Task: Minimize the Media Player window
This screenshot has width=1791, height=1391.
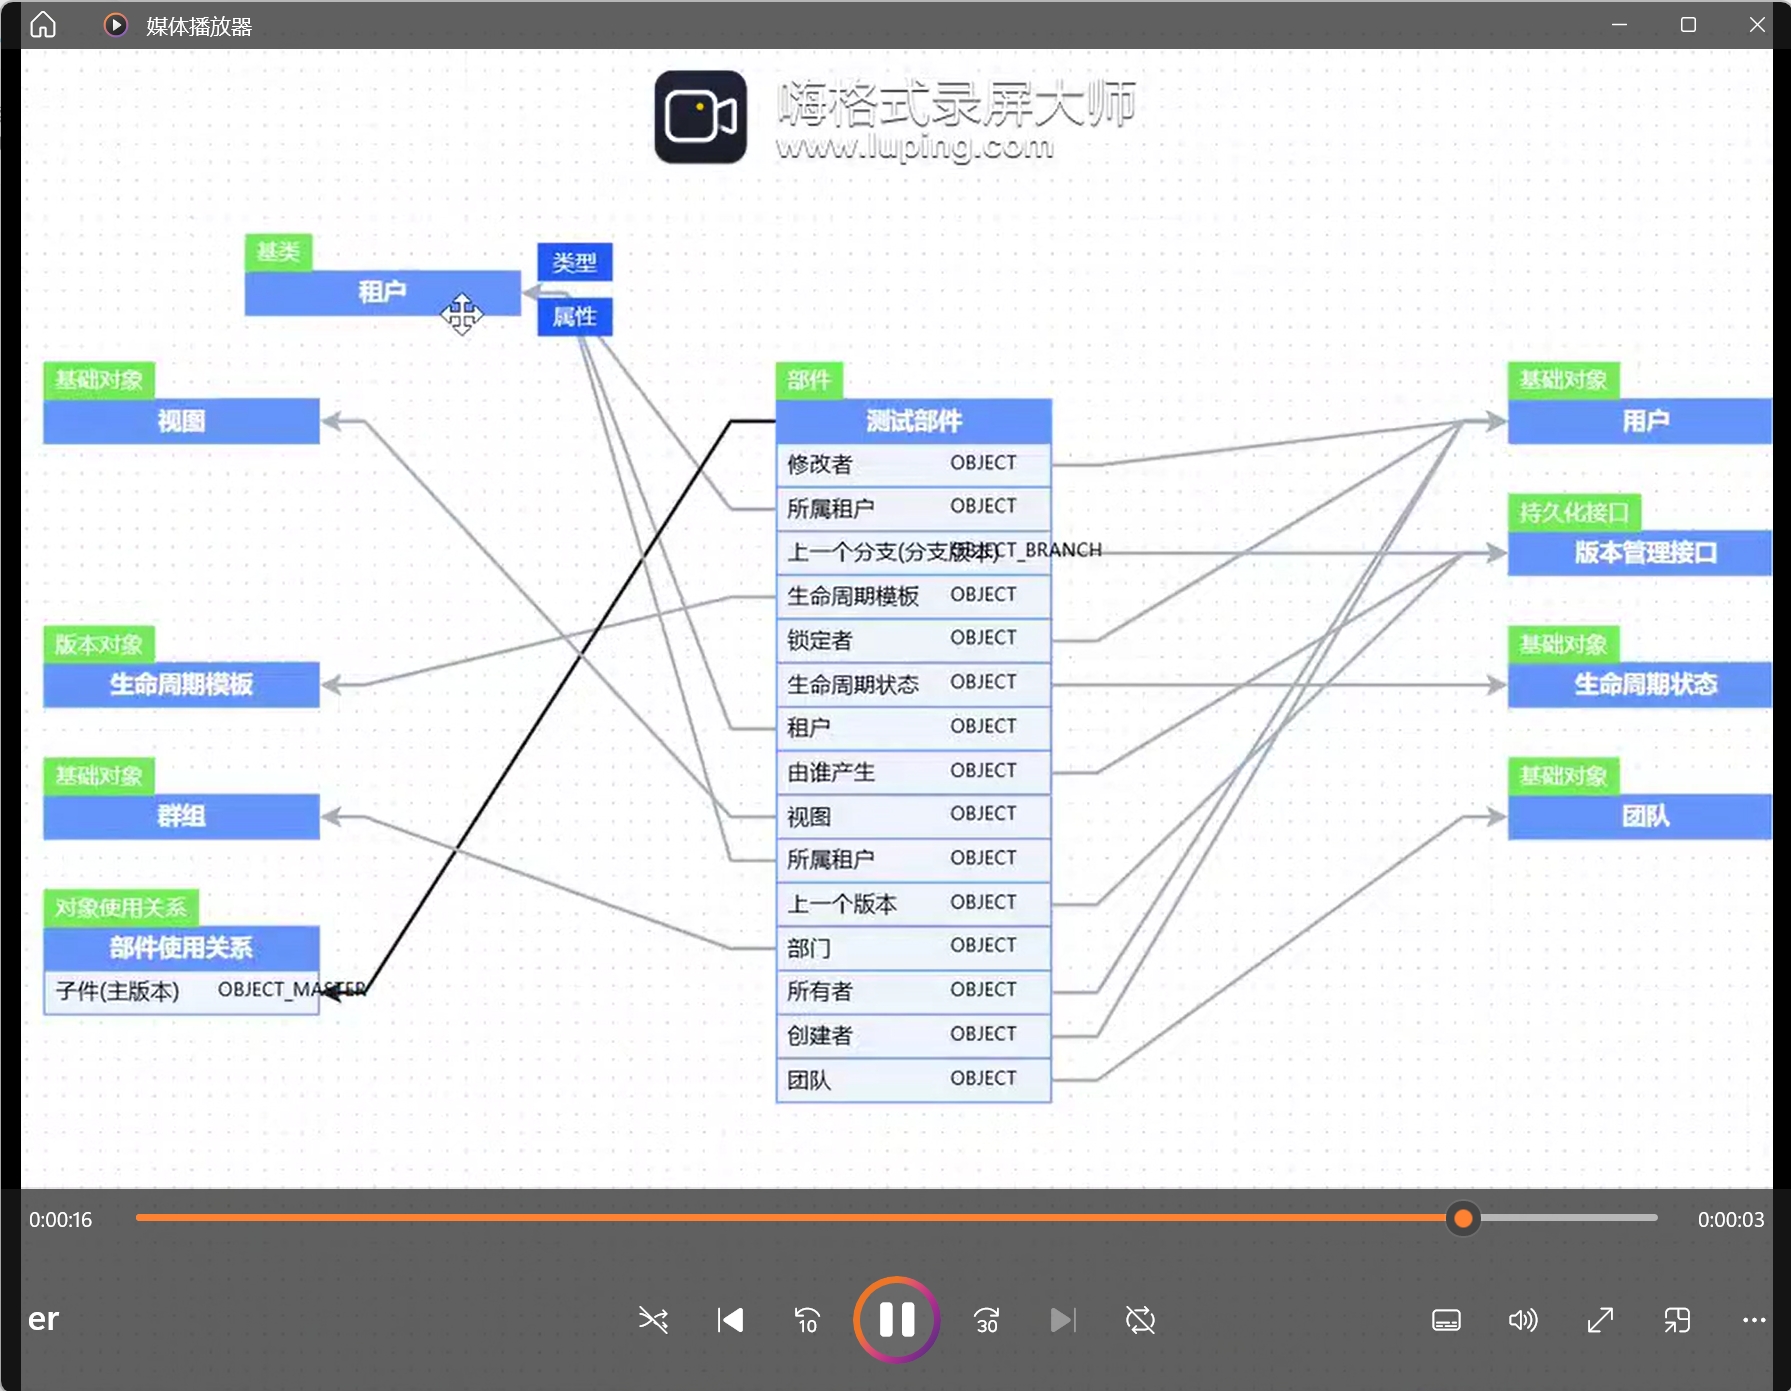Action: 1620,24
